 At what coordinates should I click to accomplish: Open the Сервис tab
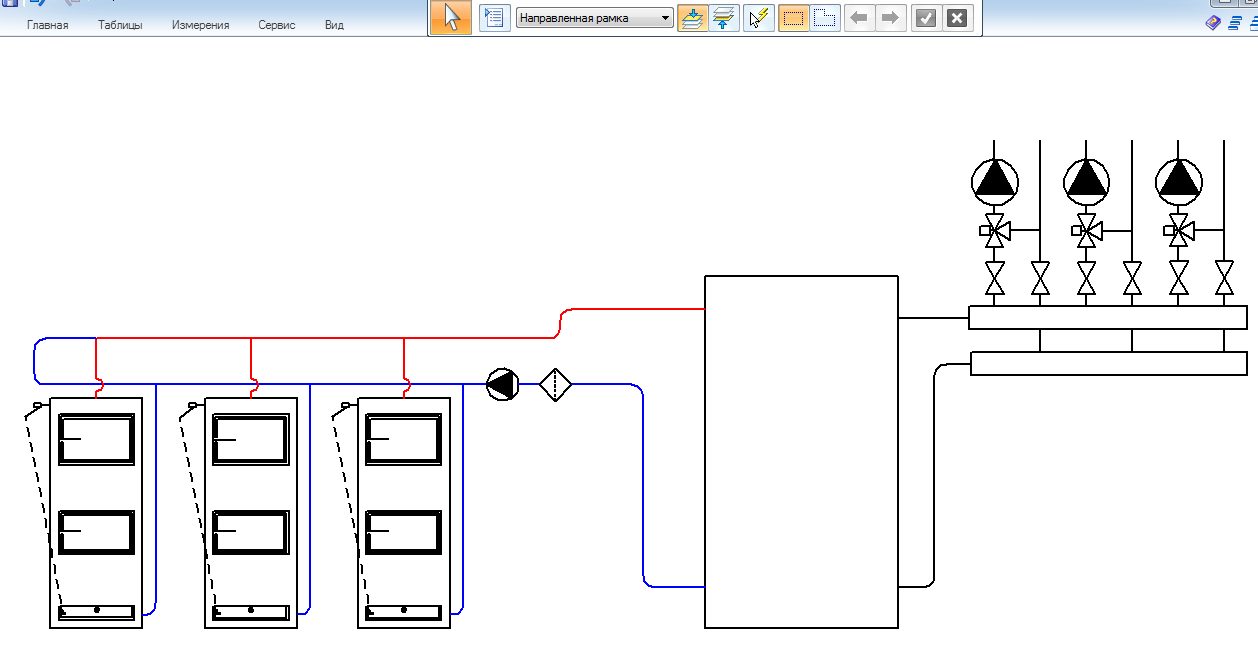pos(277,25)
